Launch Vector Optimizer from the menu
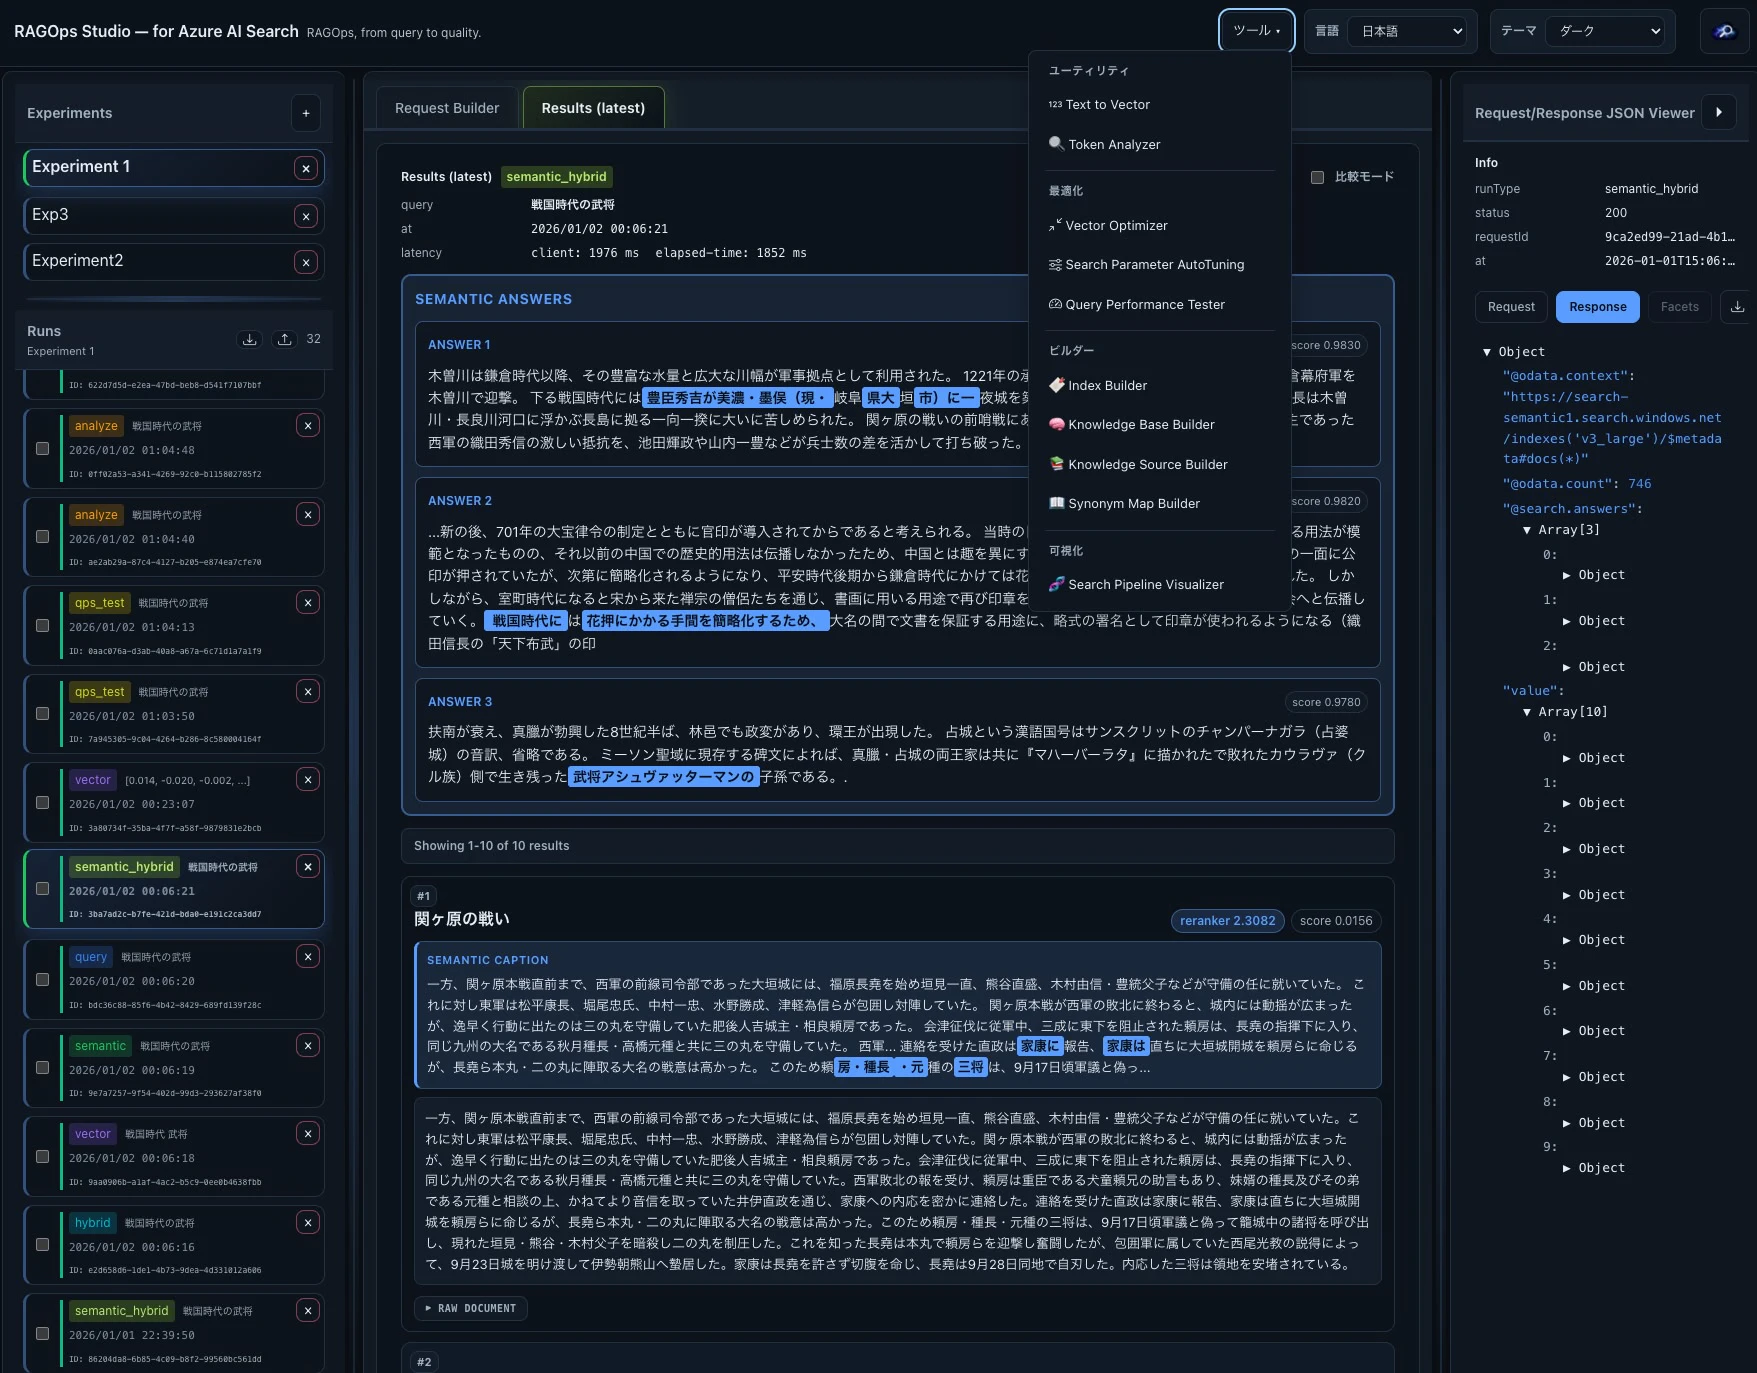 pyautogui.click(x=1160, y=226)
